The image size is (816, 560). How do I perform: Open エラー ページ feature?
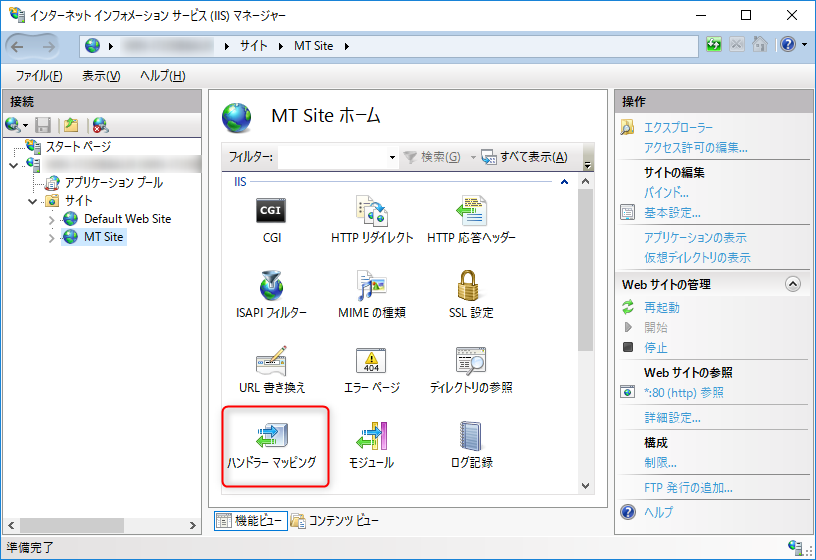pos(371,363)
